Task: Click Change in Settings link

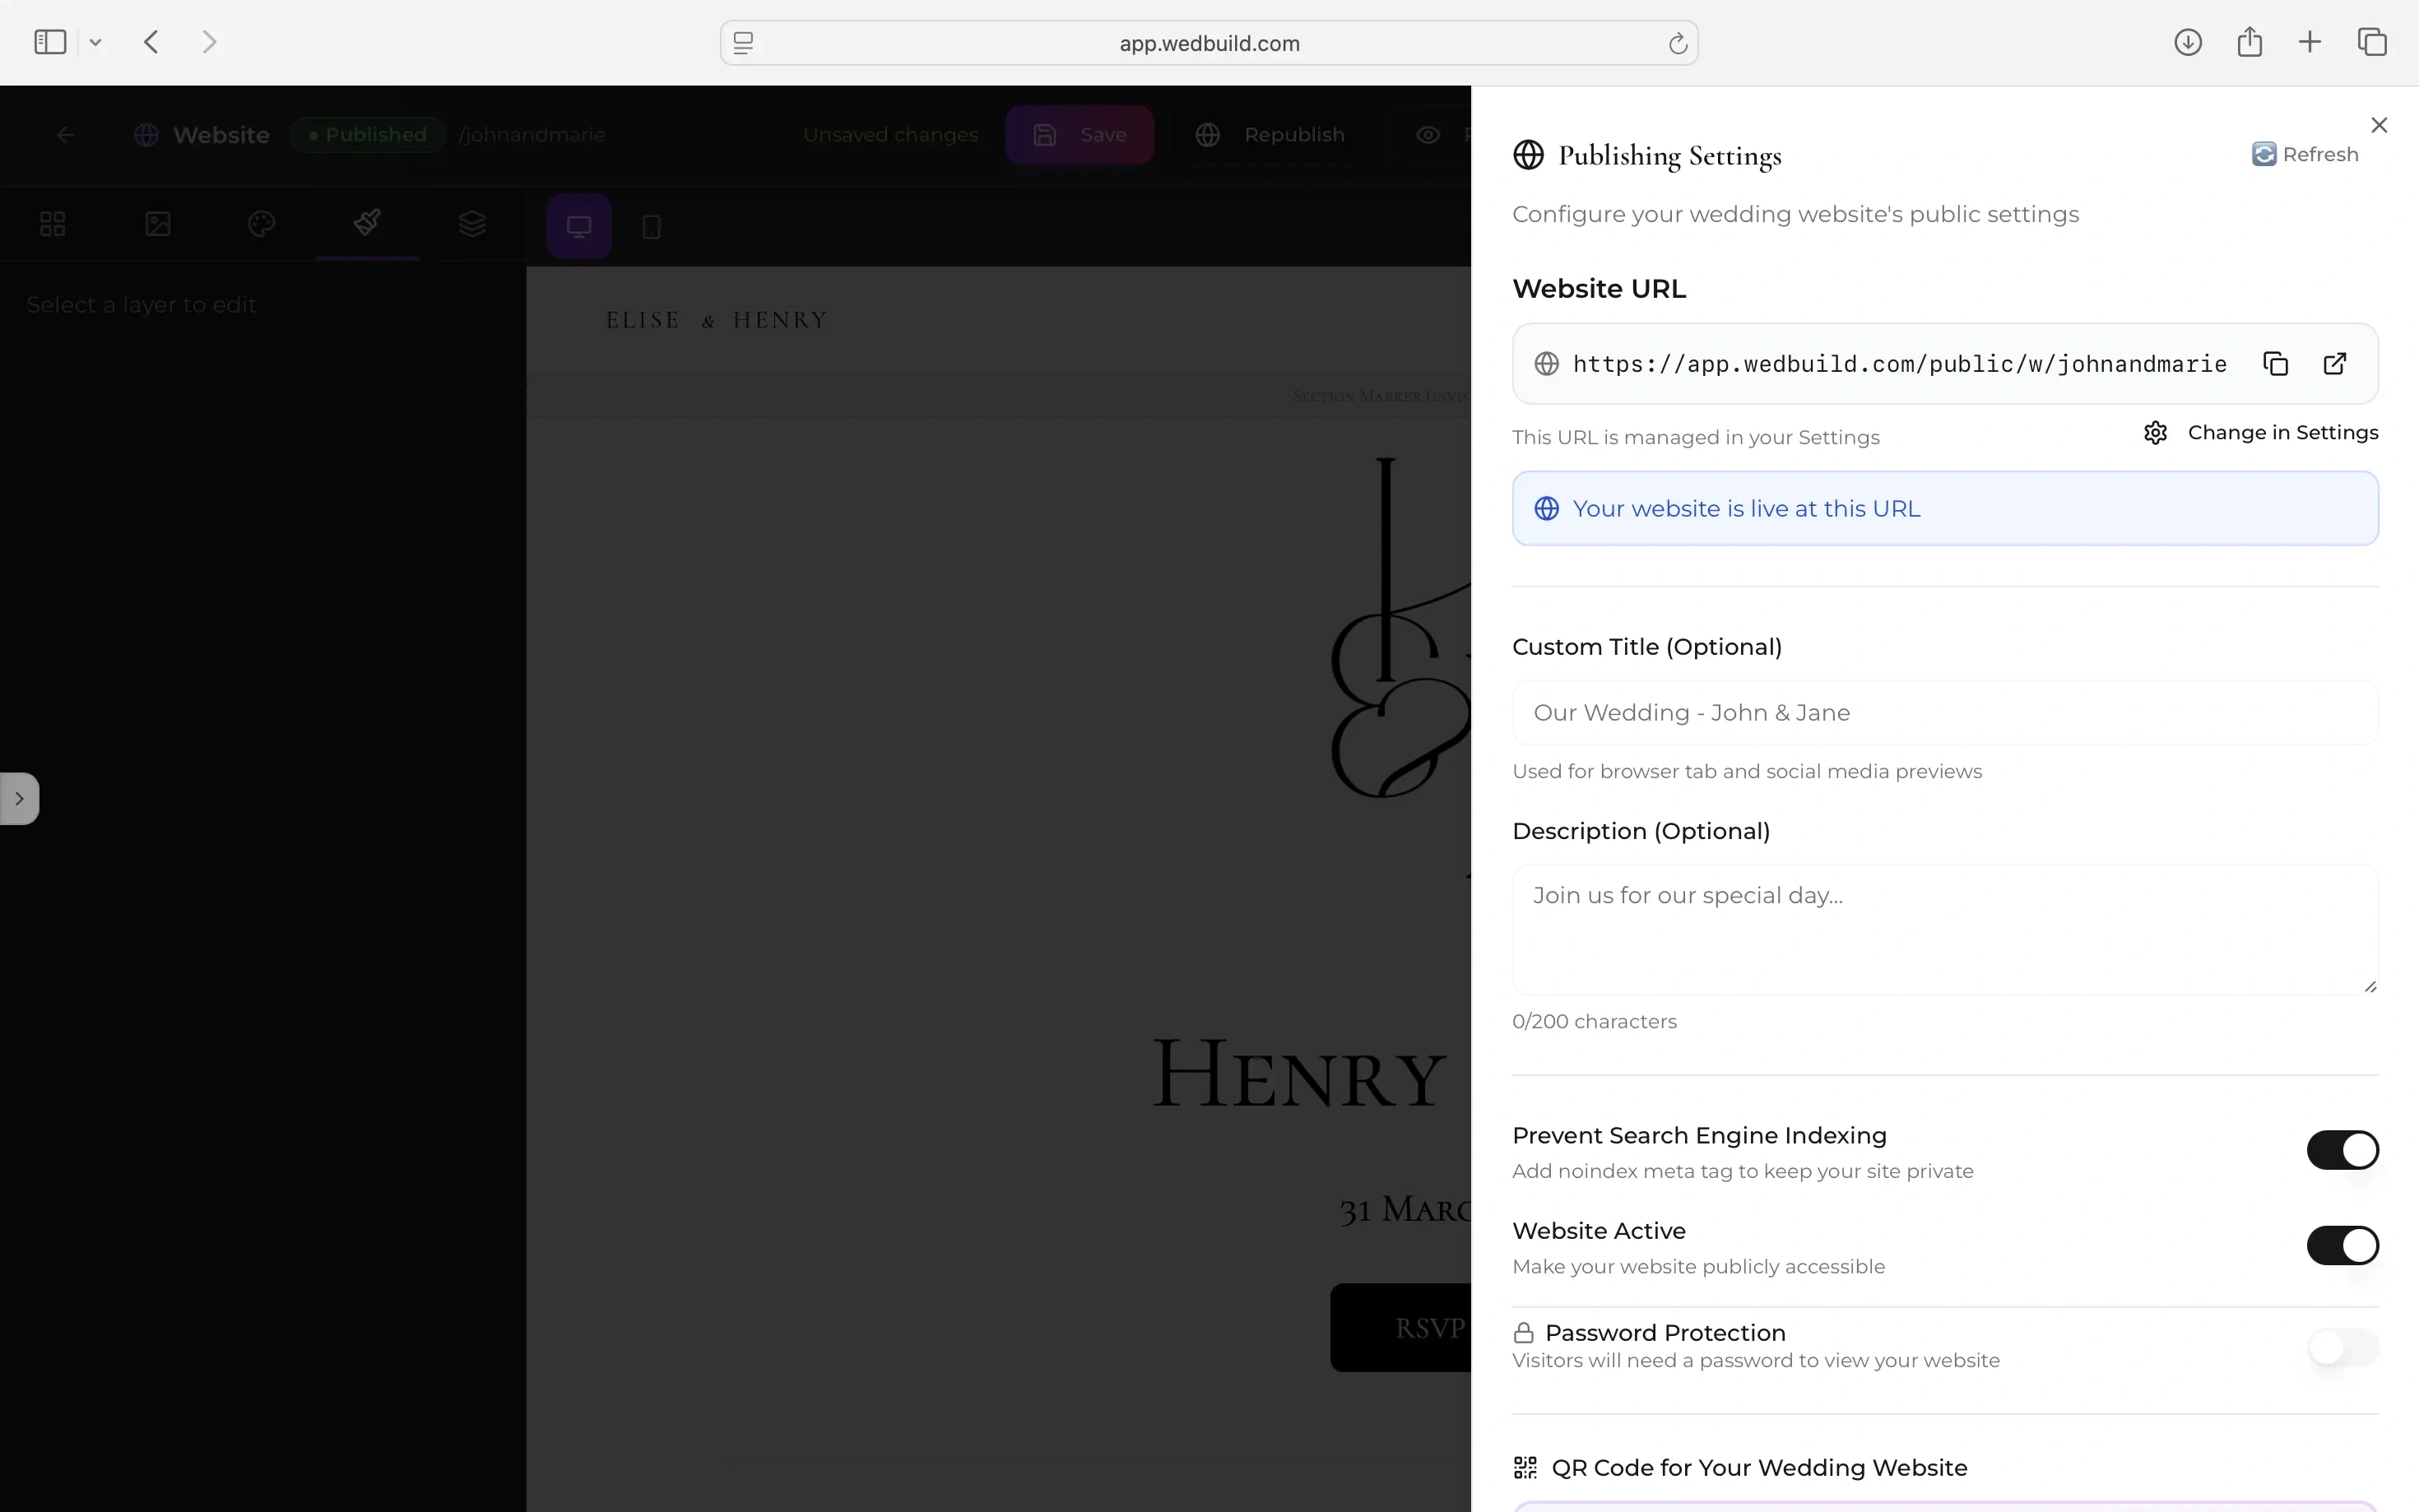Action: click(x=2260, y=432)
